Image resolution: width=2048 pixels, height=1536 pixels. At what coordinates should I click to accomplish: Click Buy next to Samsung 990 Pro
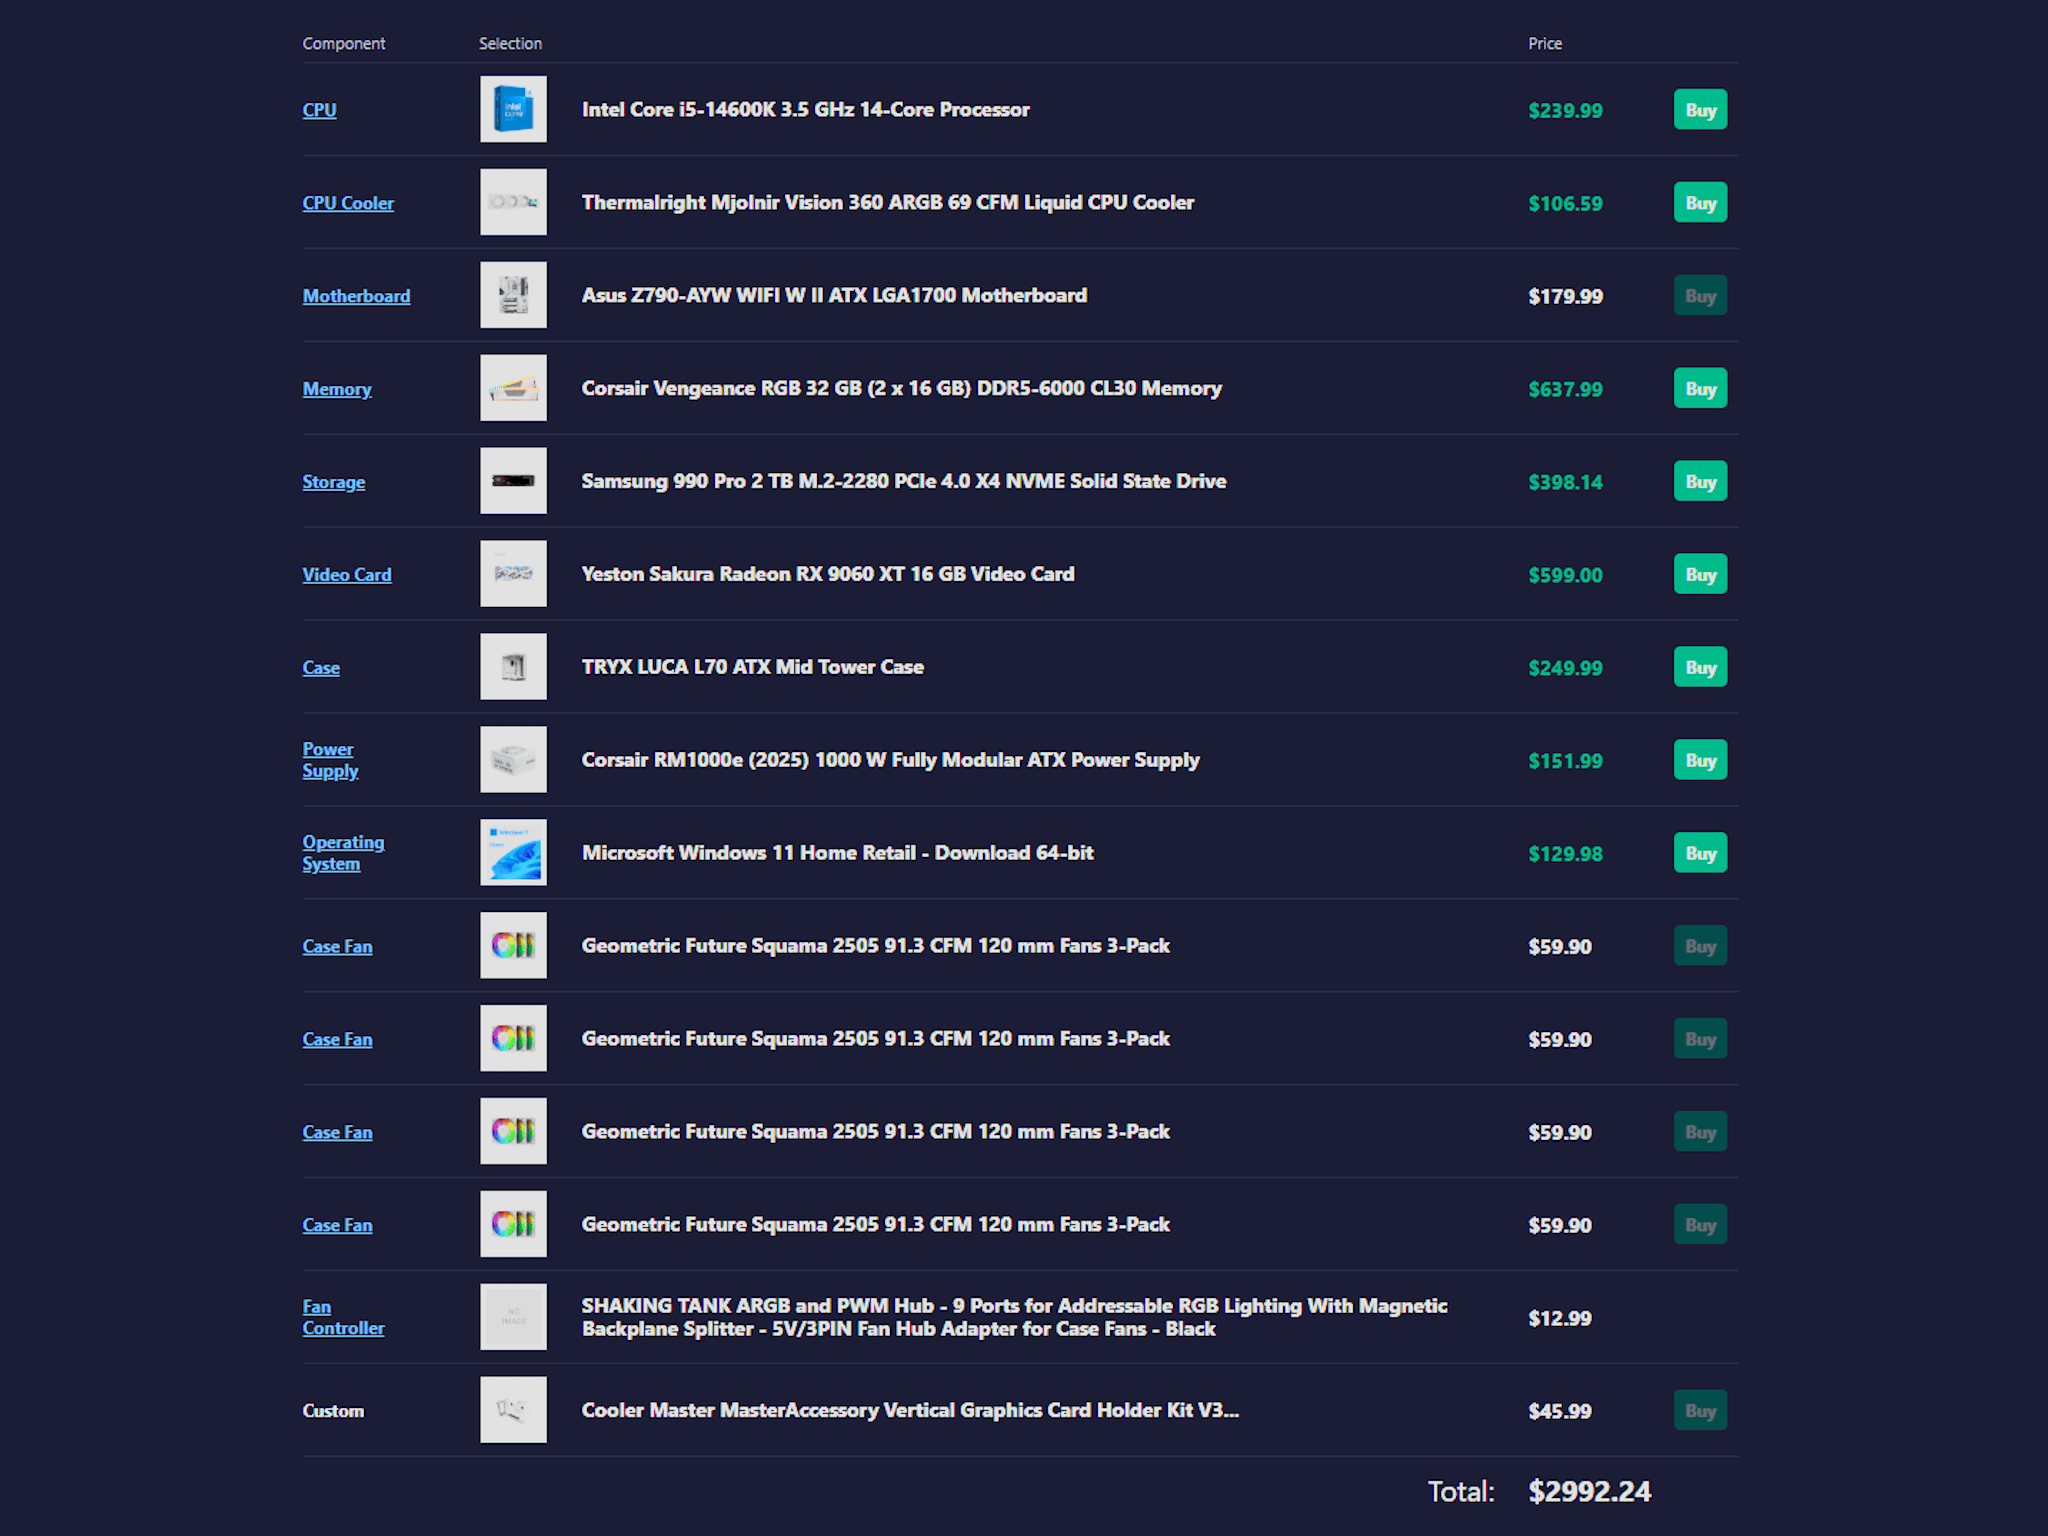(1700, 482)
